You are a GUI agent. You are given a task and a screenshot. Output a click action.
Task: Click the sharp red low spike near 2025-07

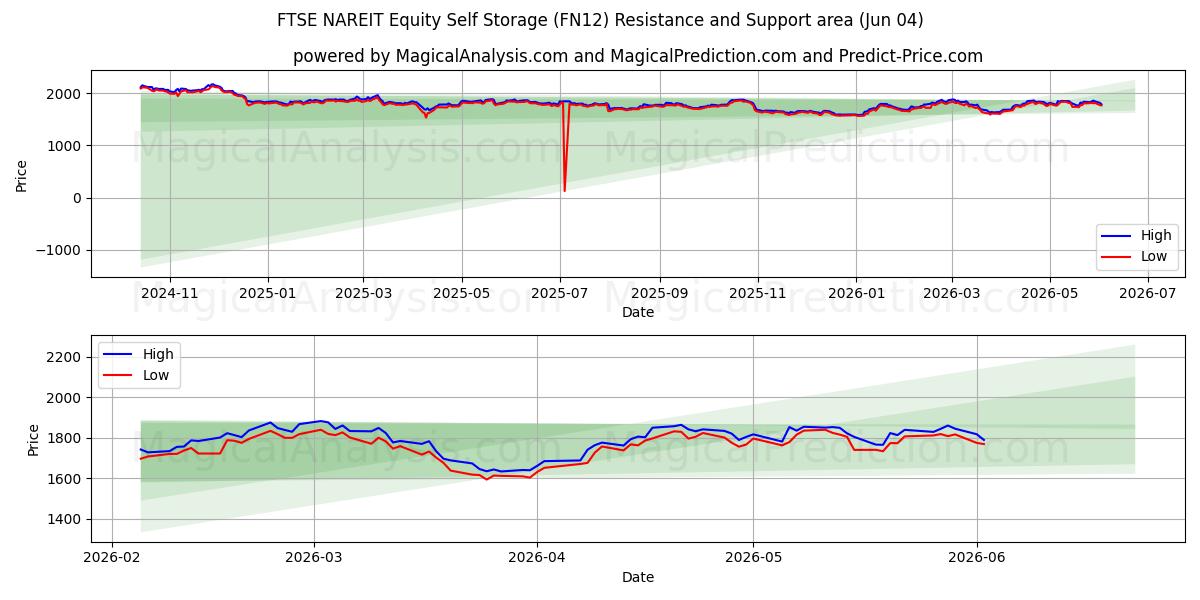pyautogui.click(x=564, y=146)
